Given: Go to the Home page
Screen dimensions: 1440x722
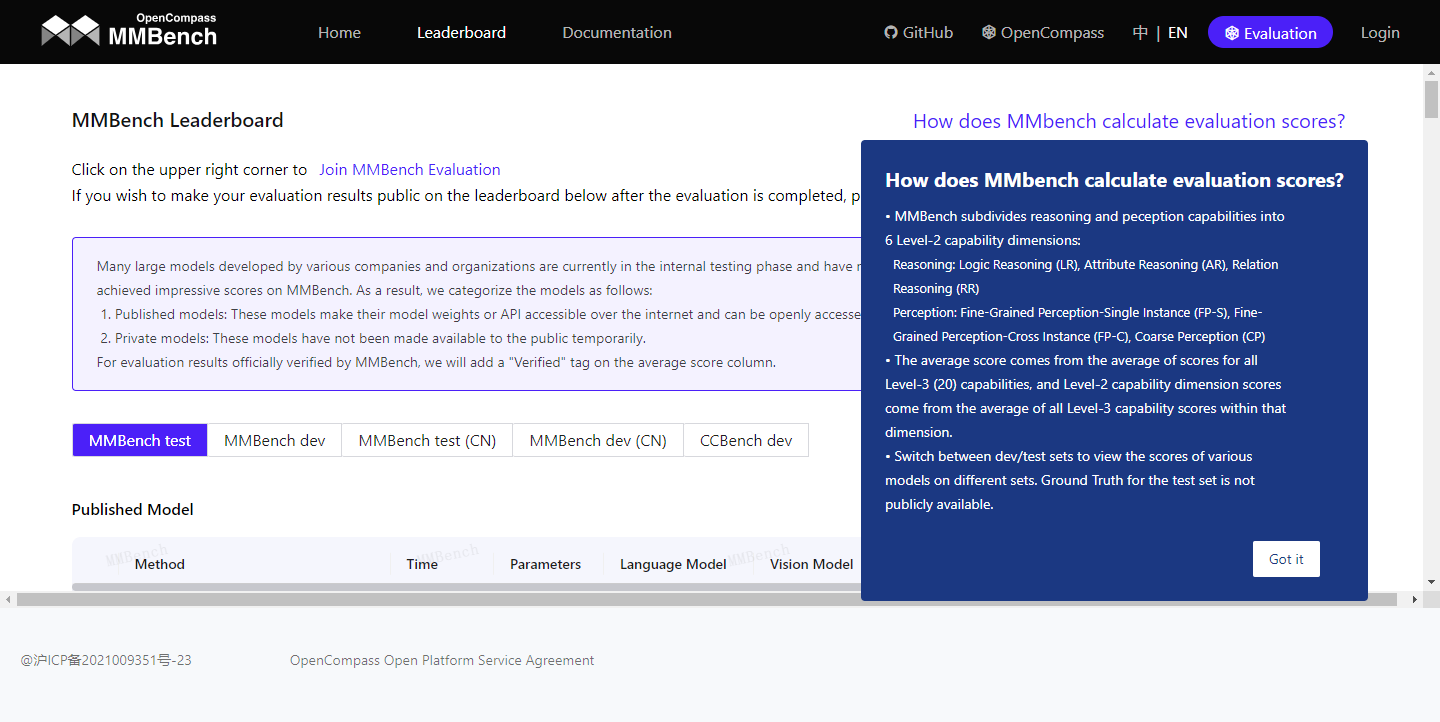Looking at the screenshot, I should point(339,32).
